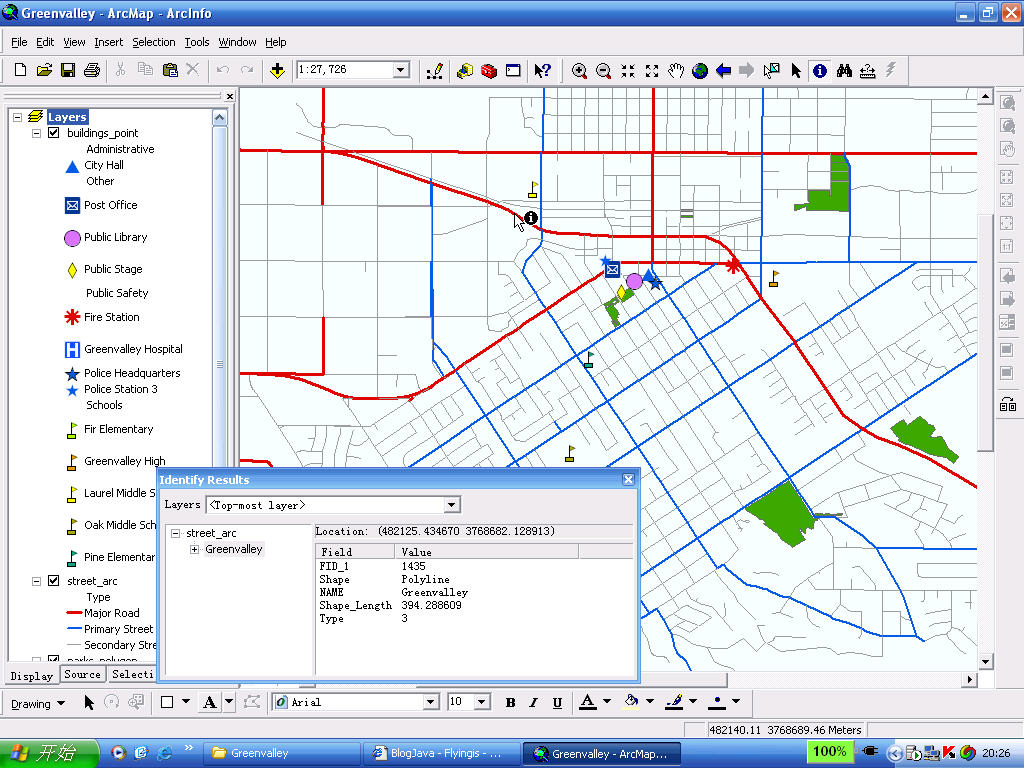1024x768 pixels.
Task: Close the Identify Results window
Action: 628,479
